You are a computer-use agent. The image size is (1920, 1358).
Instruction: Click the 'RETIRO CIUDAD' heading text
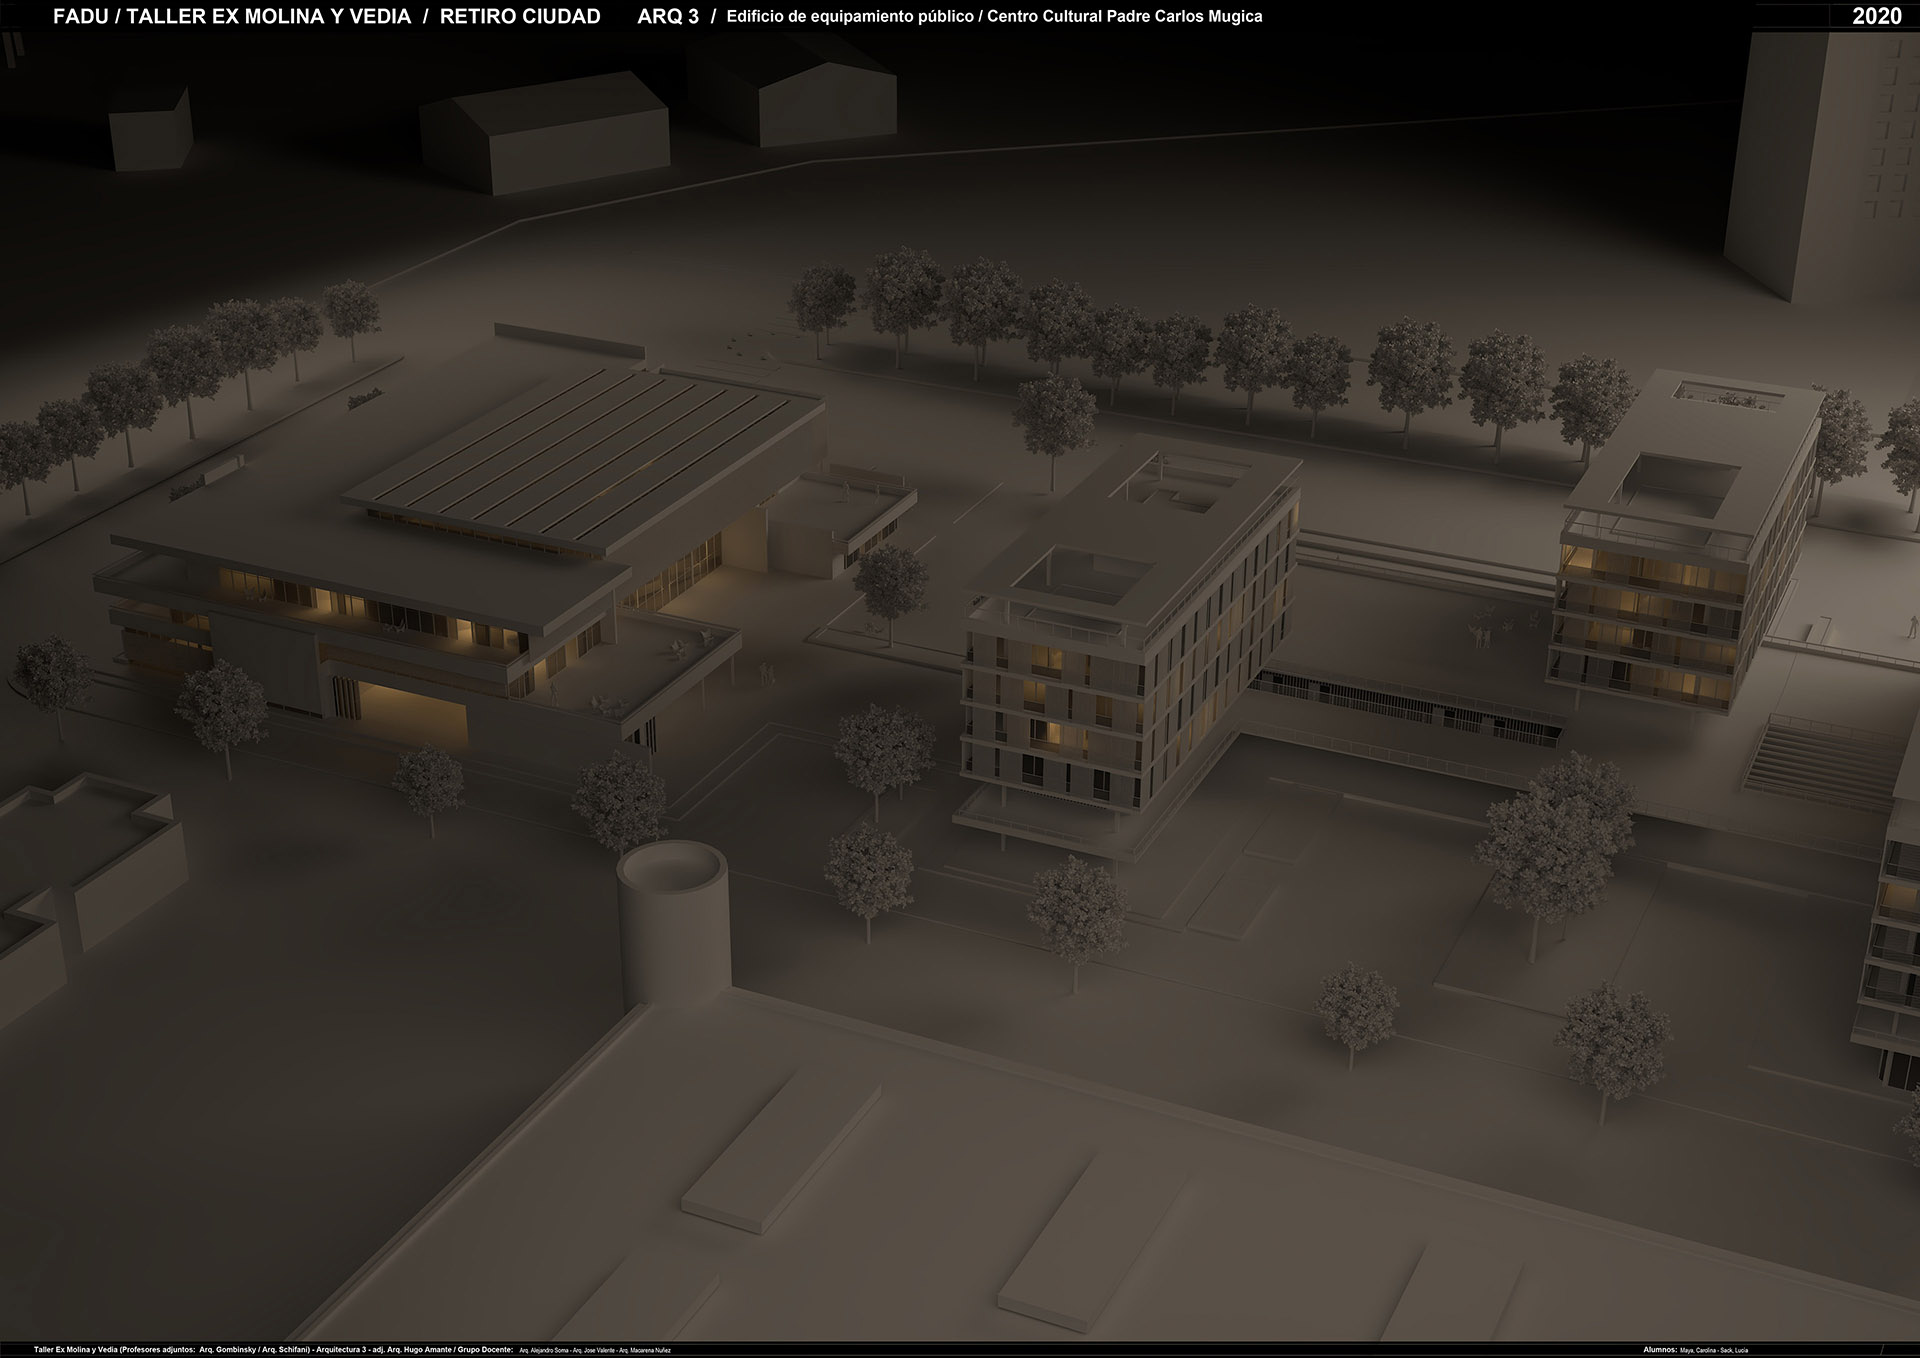click(x=520, y=16)
